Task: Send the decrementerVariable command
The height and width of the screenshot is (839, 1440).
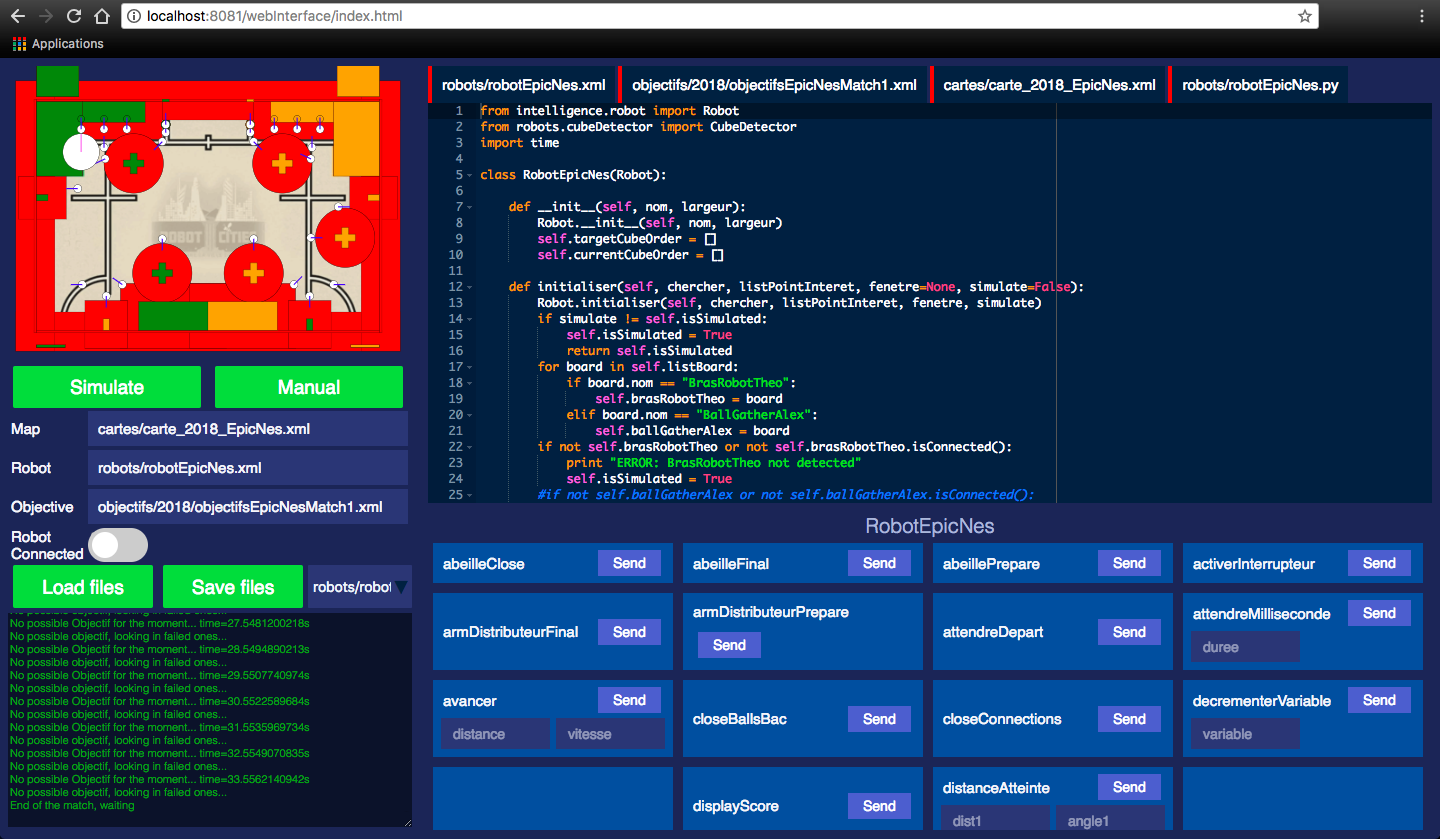Action: pyautogui.click(x=1379, y=700)
